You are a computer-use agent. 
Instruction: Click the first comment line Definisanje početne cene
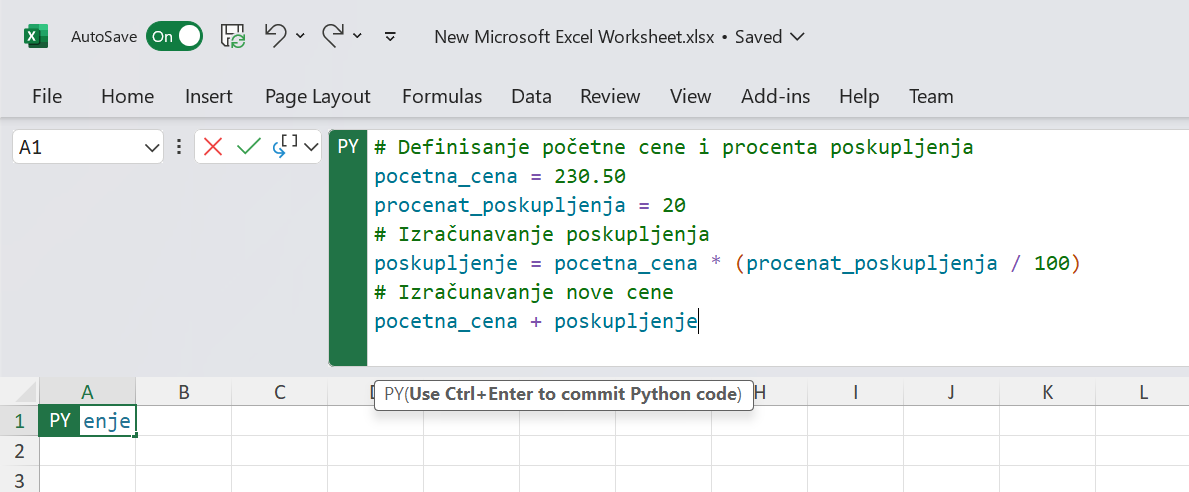(x=673, y=148)
